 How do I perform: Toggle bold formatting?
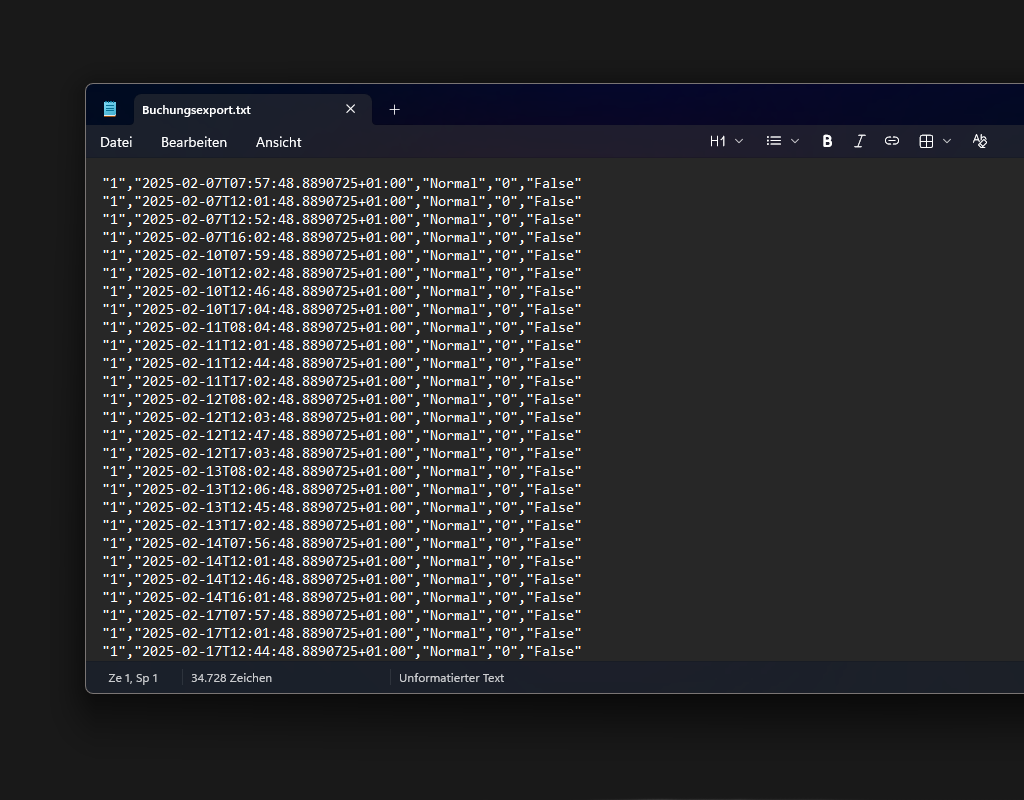[827, 142]
